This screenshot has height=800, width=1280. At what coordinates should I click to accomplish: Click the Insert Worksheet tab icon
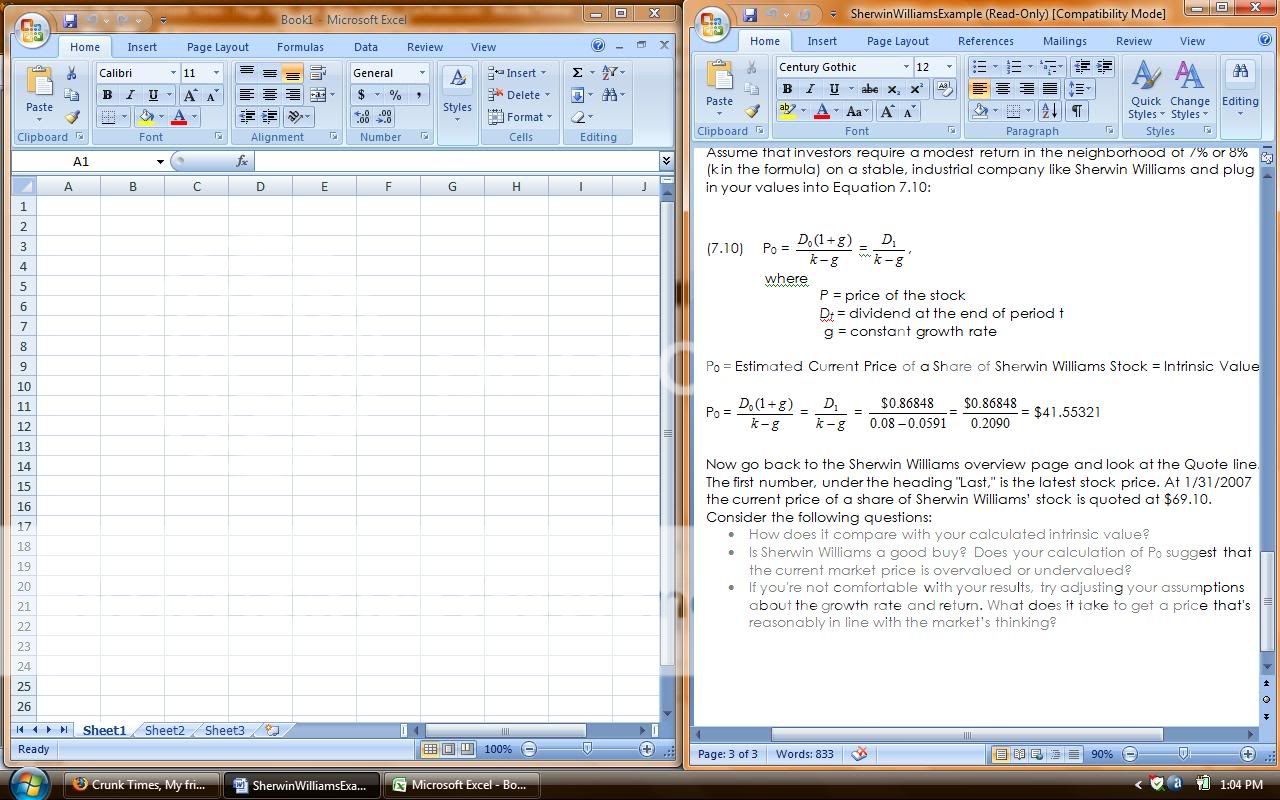pos(271,731)
